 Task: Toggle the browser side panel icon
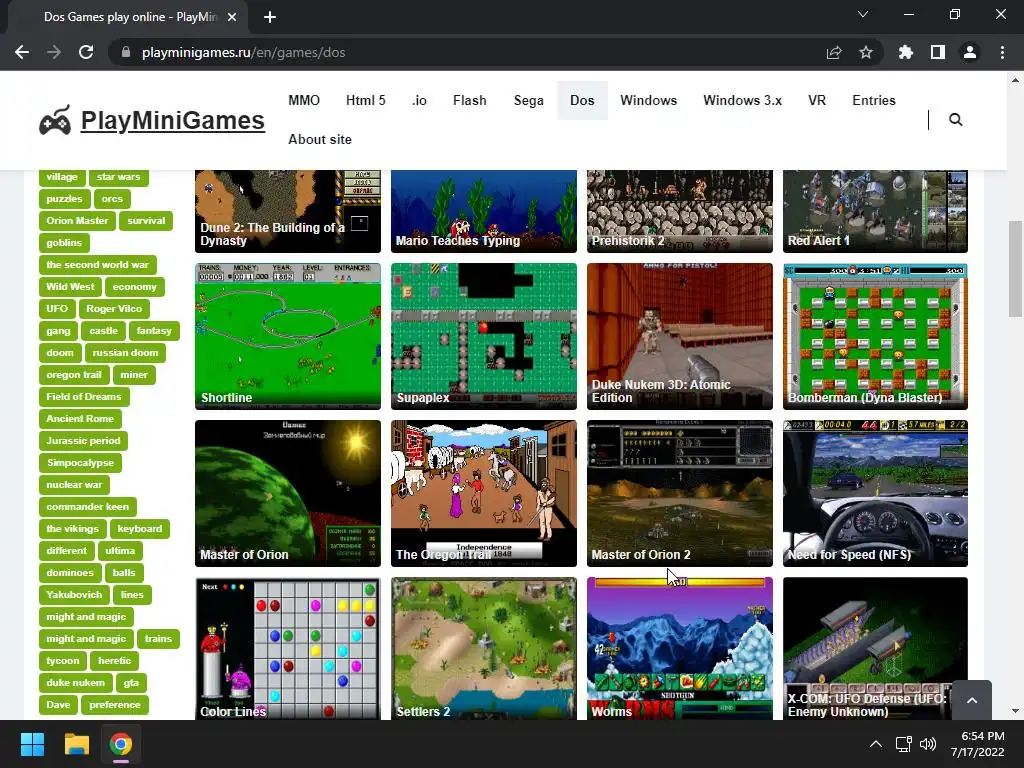click(938, 52)
